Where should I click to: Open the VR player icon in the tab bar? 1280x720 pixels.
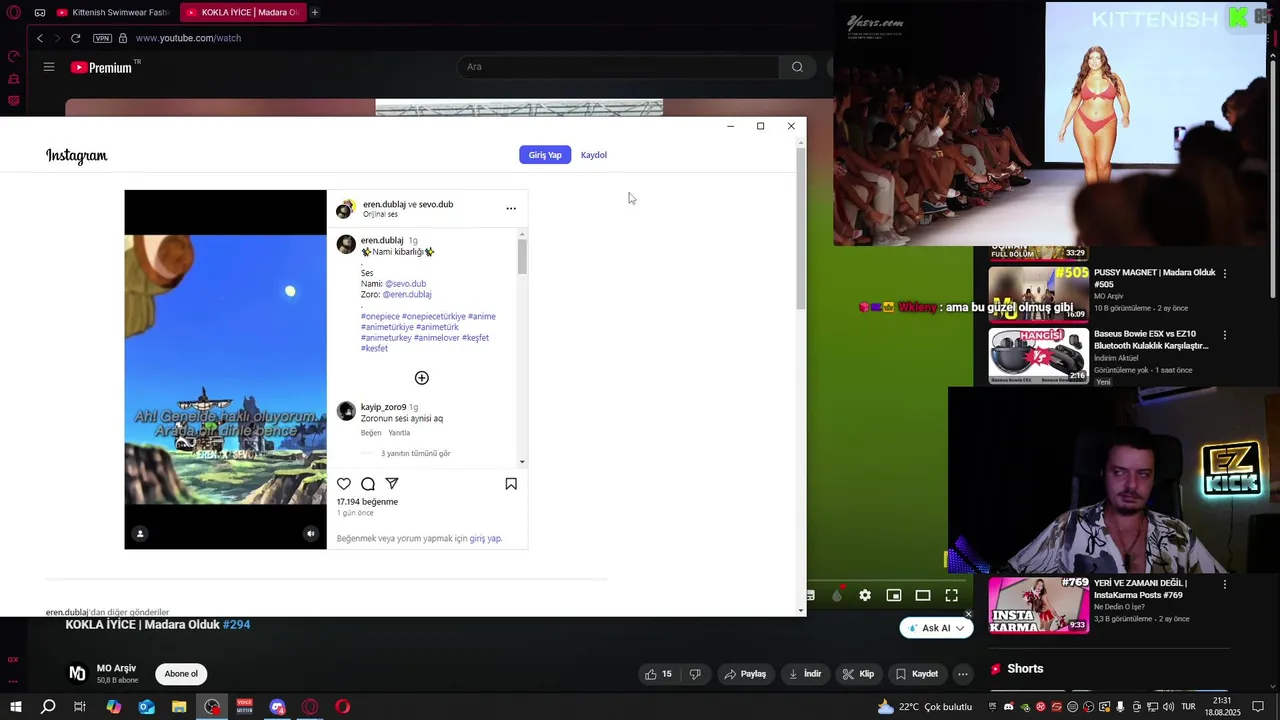tap(40, 12)
